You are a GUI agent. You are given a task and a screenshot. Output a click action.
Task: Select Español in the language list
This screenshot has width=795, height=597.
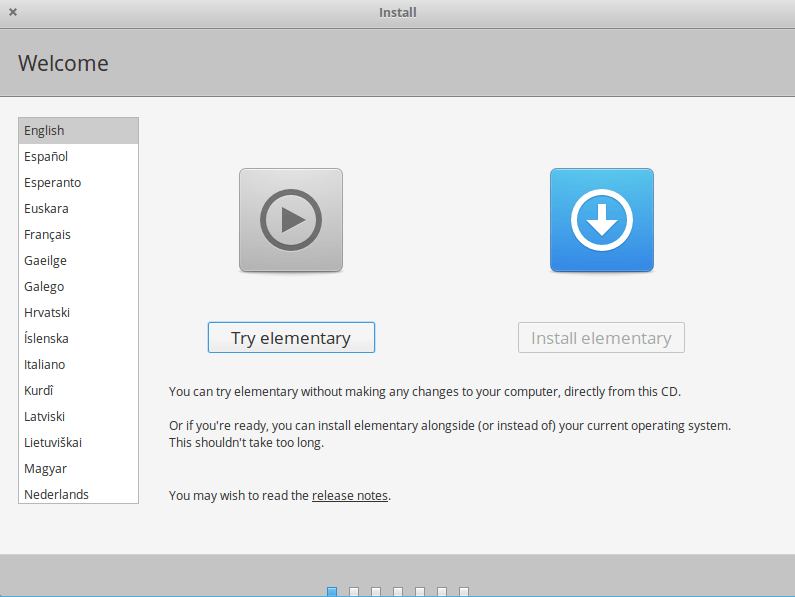tap(79, 156)
